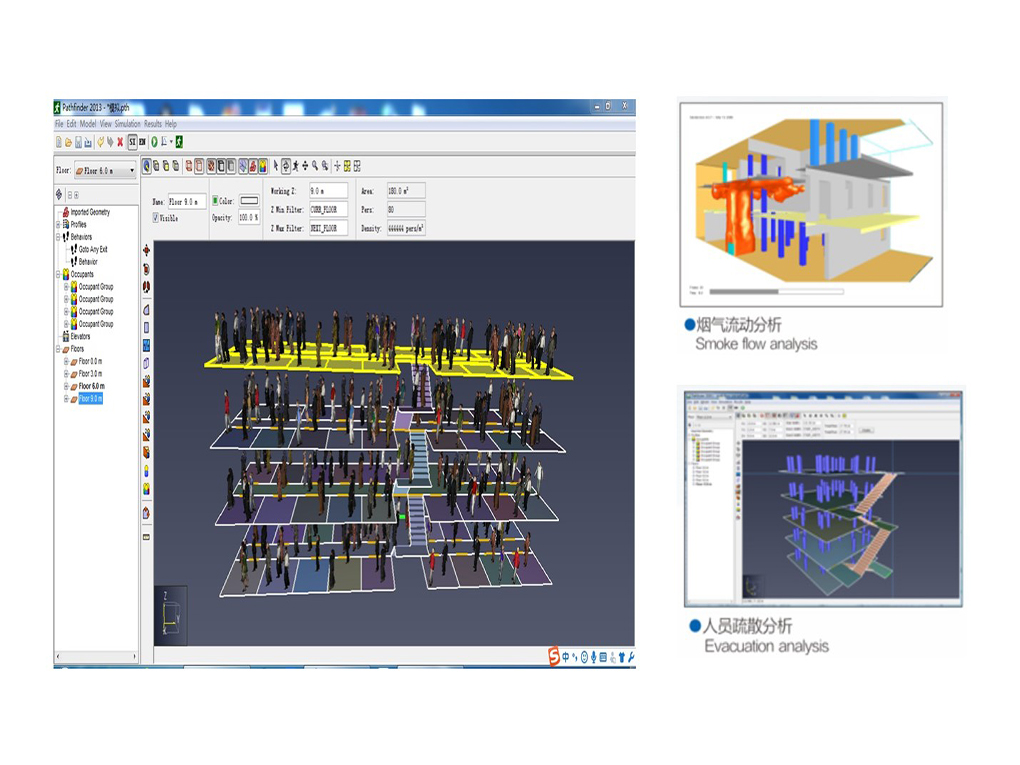Collapse the Occupants tree node

(59, 274)
